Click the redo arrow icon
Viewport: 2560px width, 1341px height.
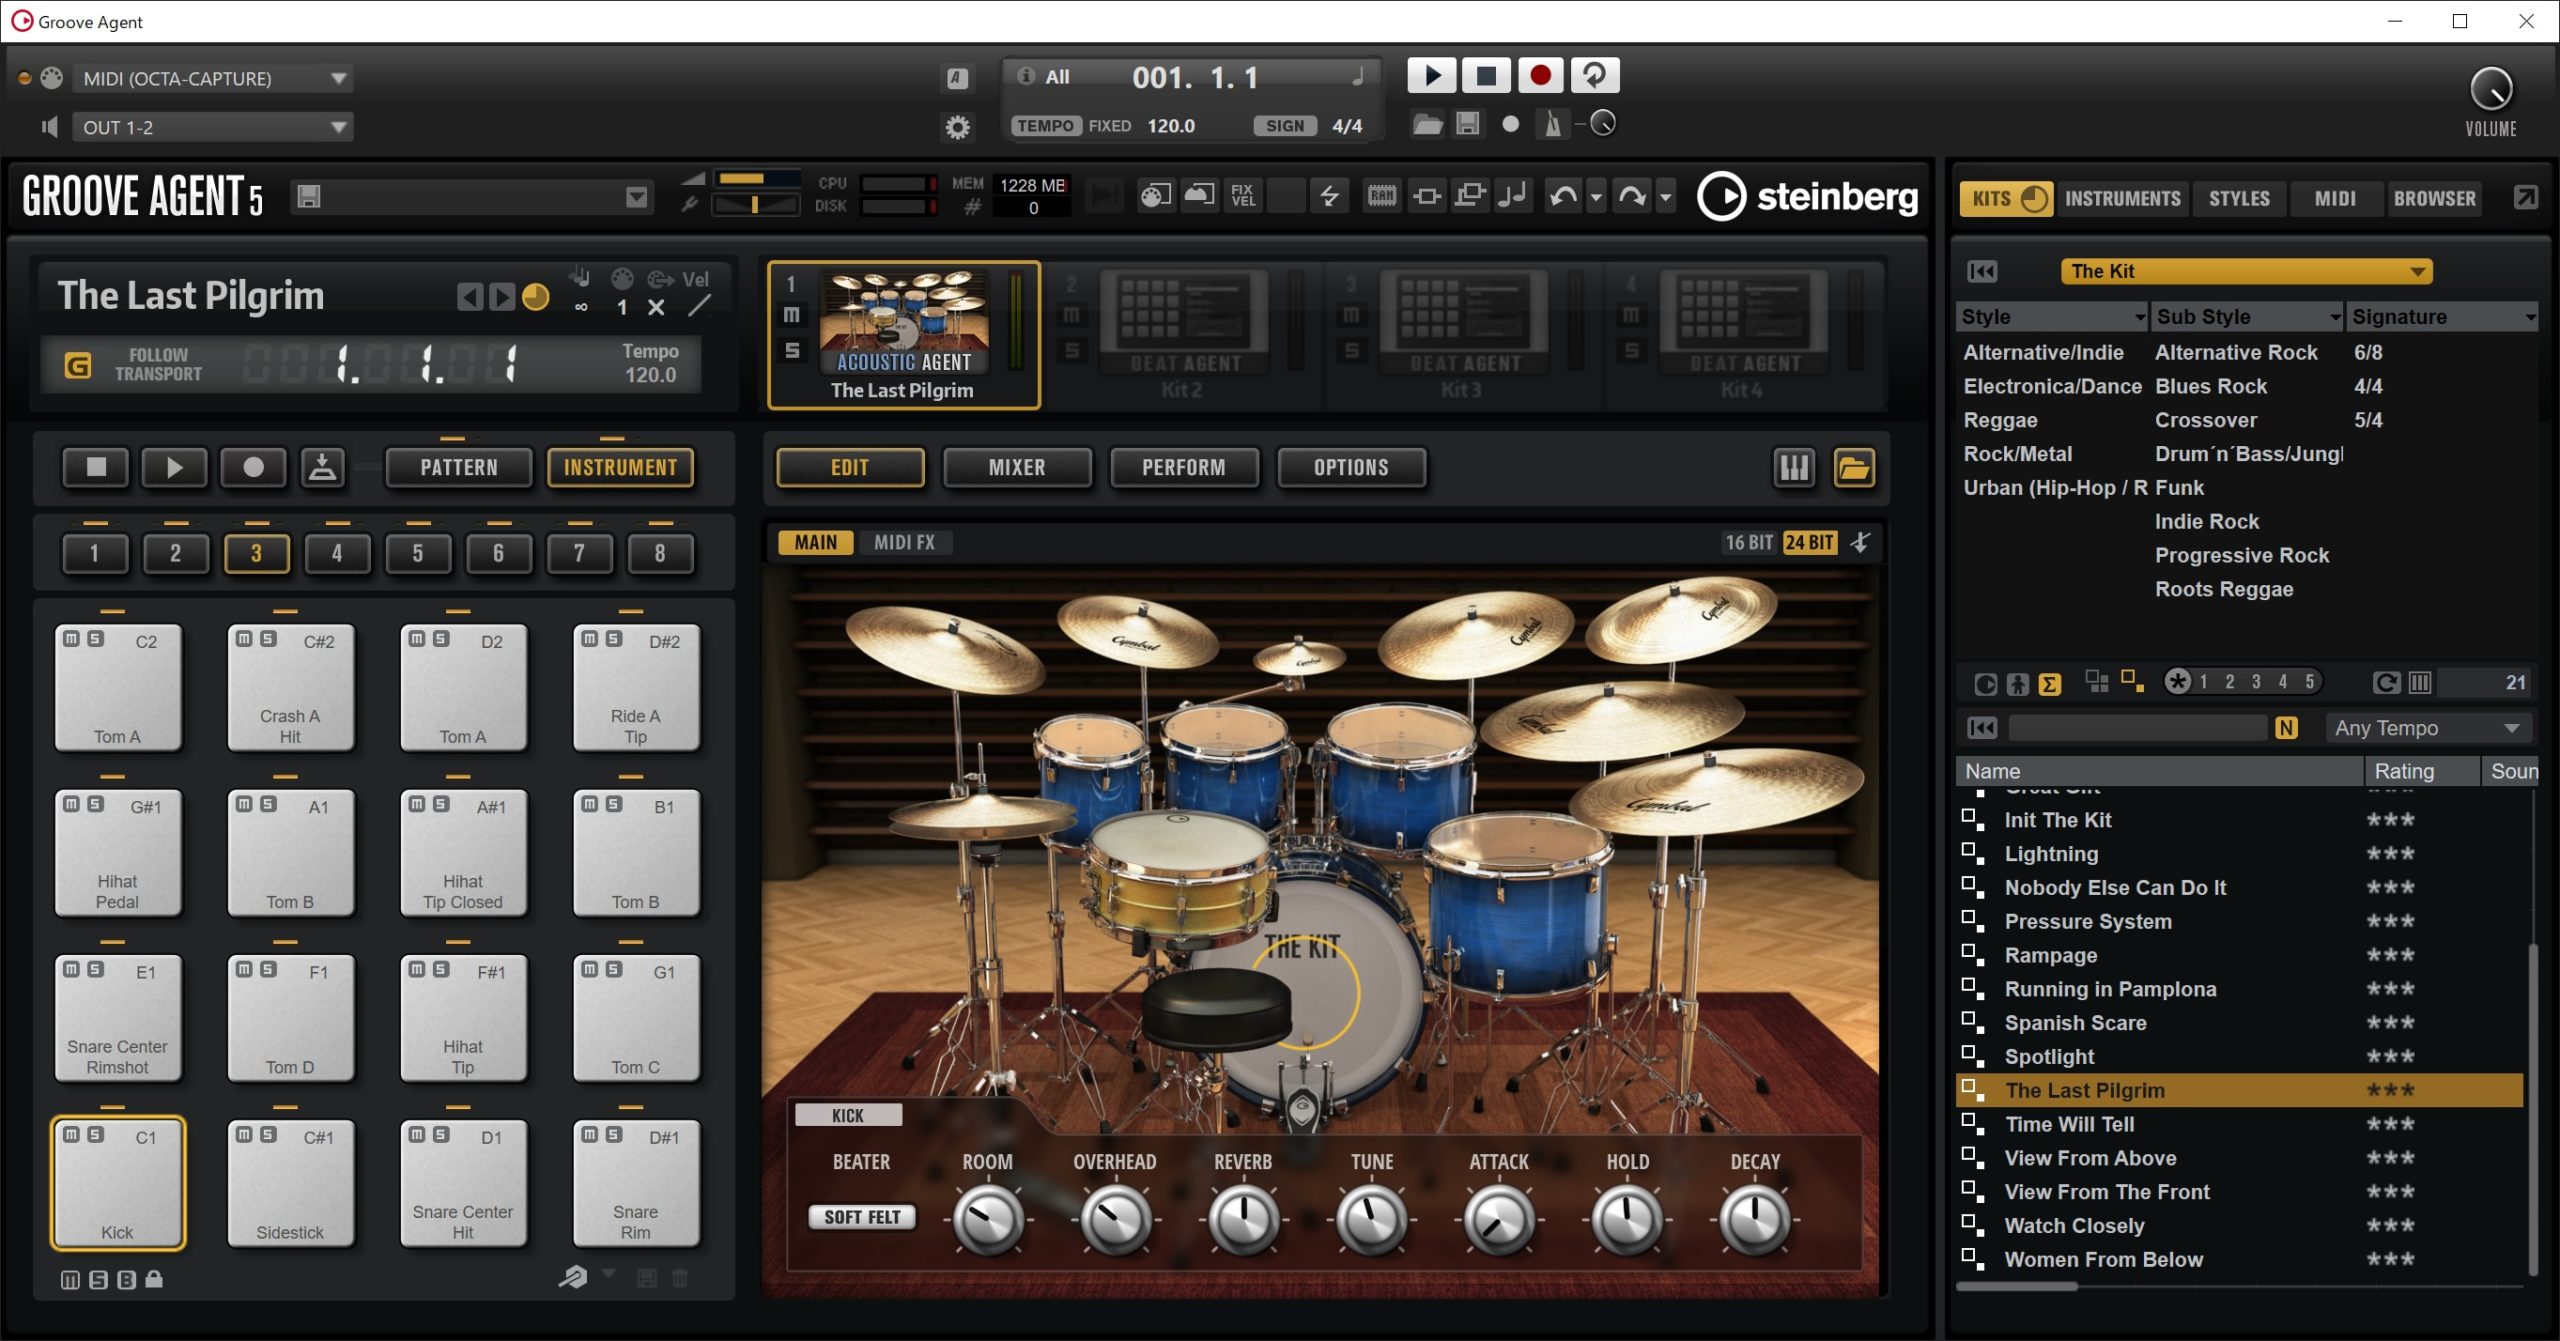coord(1632,196)
